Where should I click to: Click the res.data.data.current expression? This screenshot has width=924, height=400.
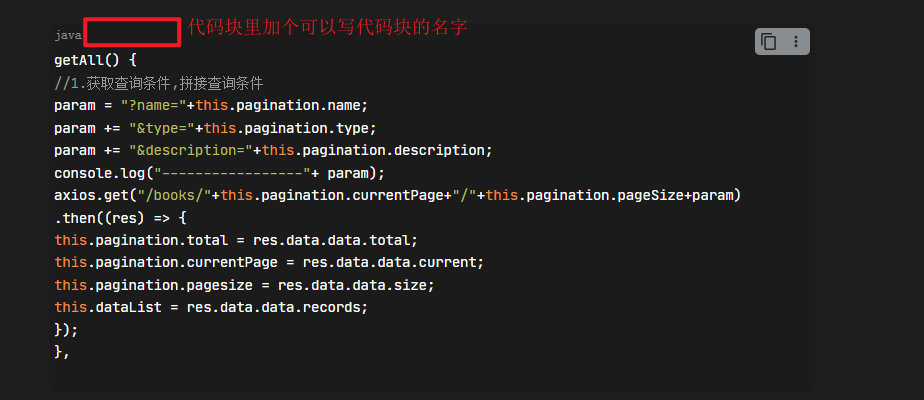393,261
